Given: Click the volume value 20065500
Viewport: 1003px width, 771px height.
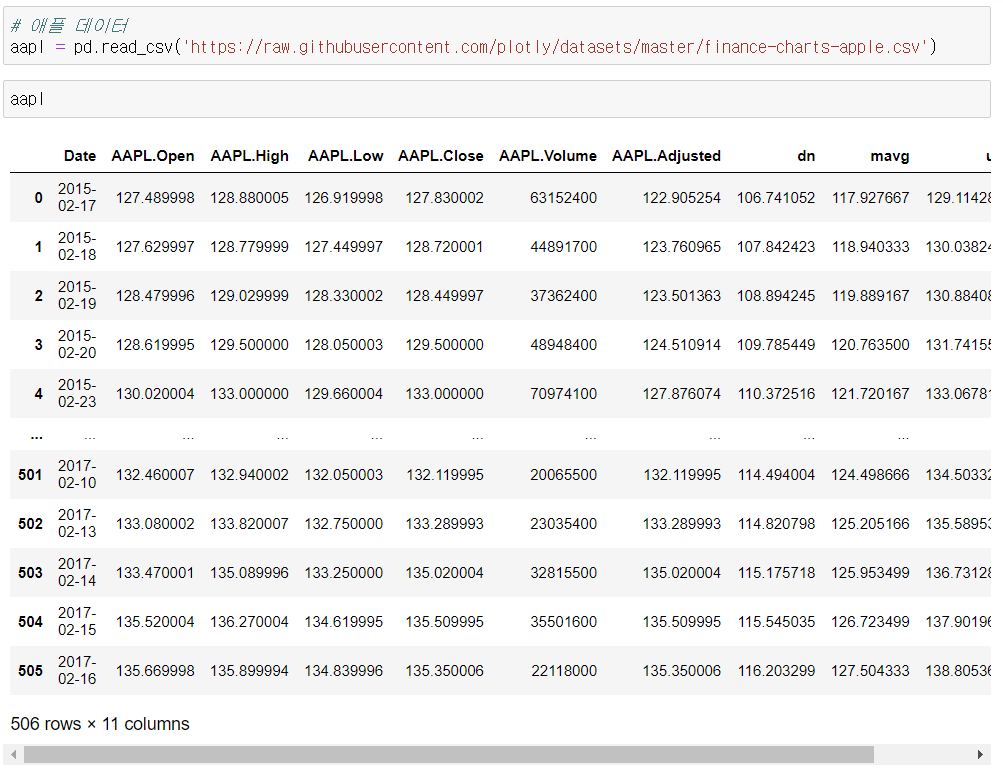Looking at the screenshot, I should [564, 475].
